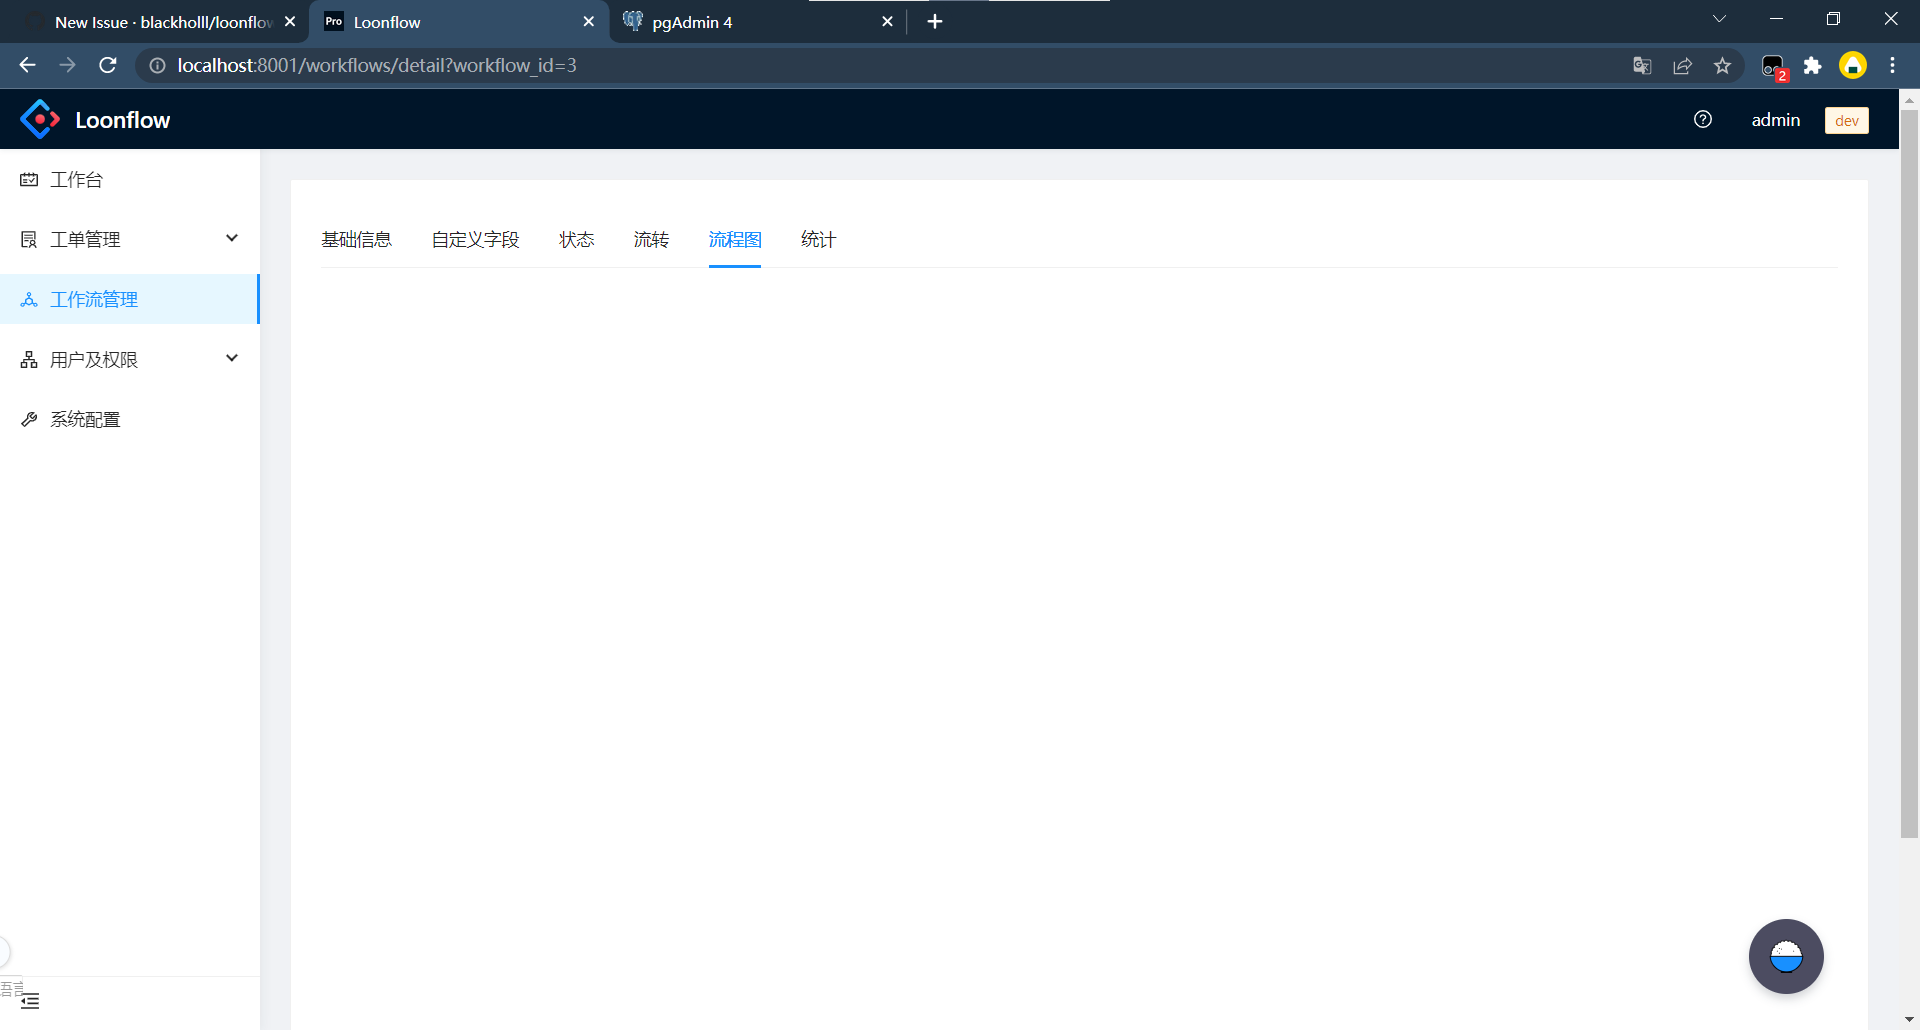Collapse sidebar with the bottom fold icon
1920x1030 pixels.
[x=30, y=1001]
